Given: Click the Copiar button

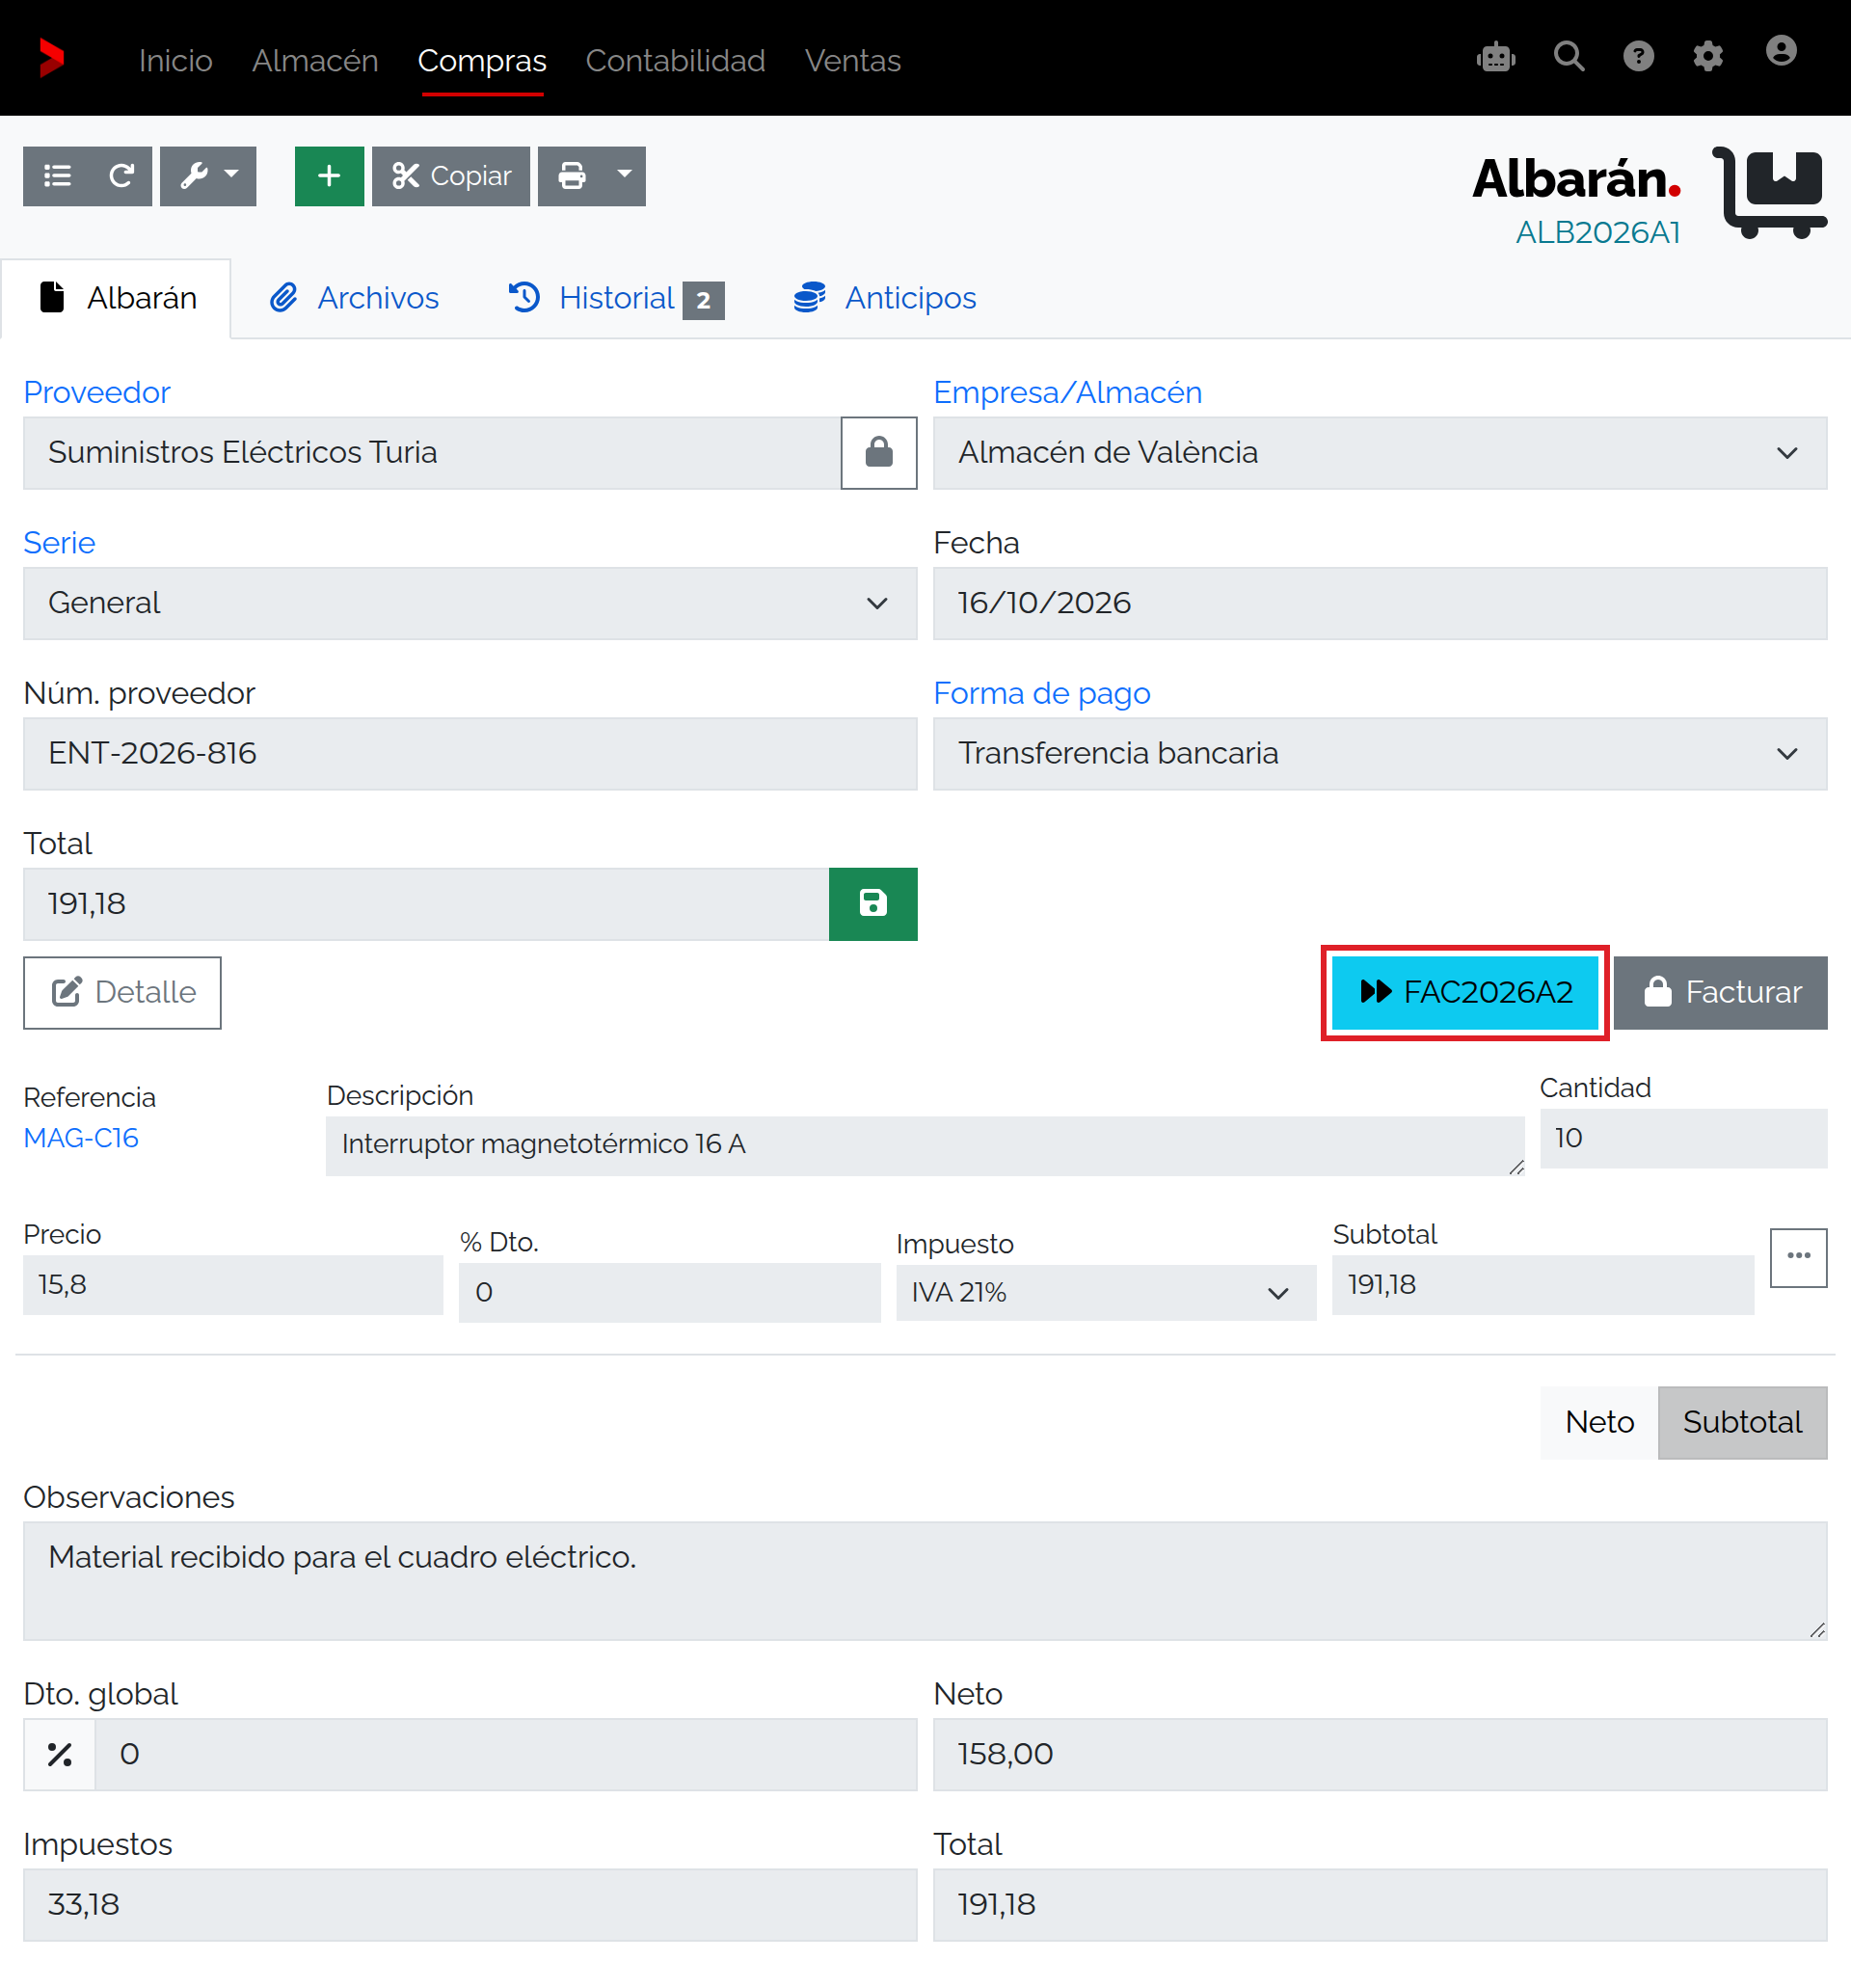Looking at the screenshot, I should (x=451, y=176).
